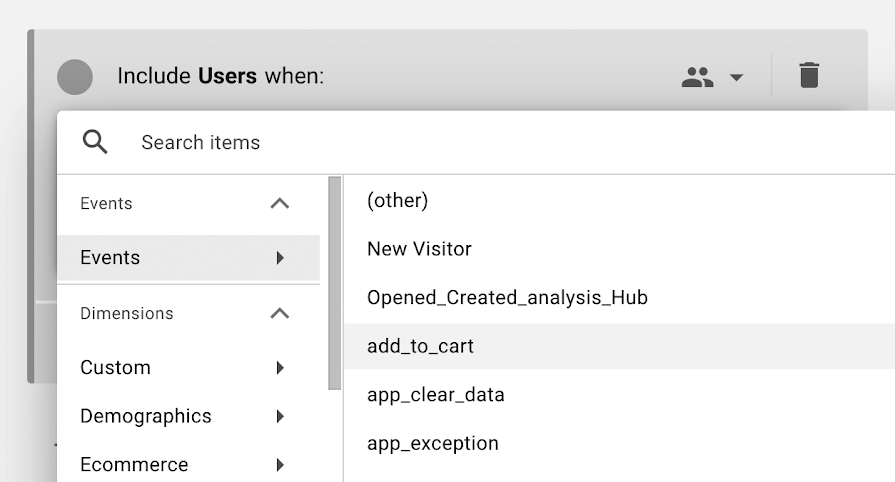
Task: Open the Custom dimensions category
Action: click(x=188, y=367)
